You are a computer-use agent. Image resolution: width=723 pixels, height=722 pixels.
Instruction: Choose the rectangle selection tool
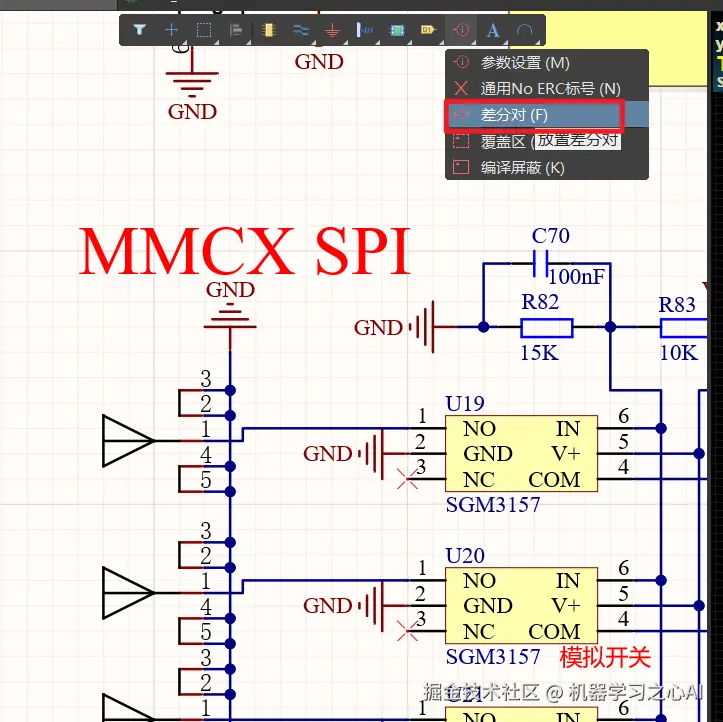(204, 30)
